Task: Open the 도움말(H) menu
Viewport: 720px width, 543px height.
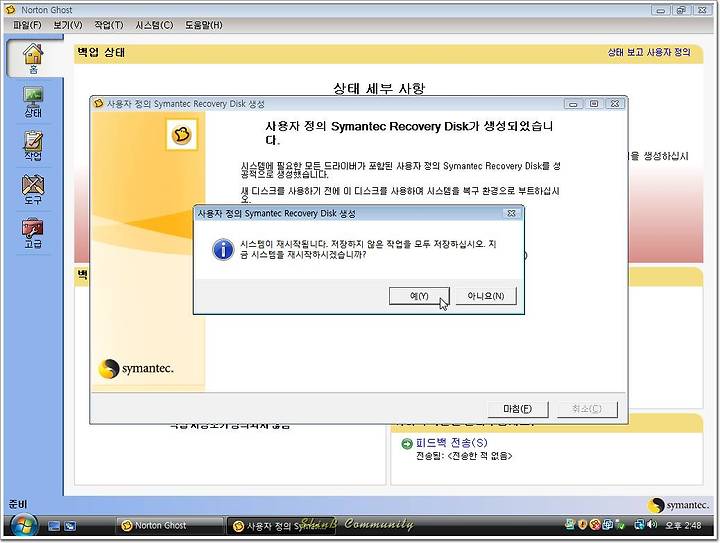Action: [203, 25]
